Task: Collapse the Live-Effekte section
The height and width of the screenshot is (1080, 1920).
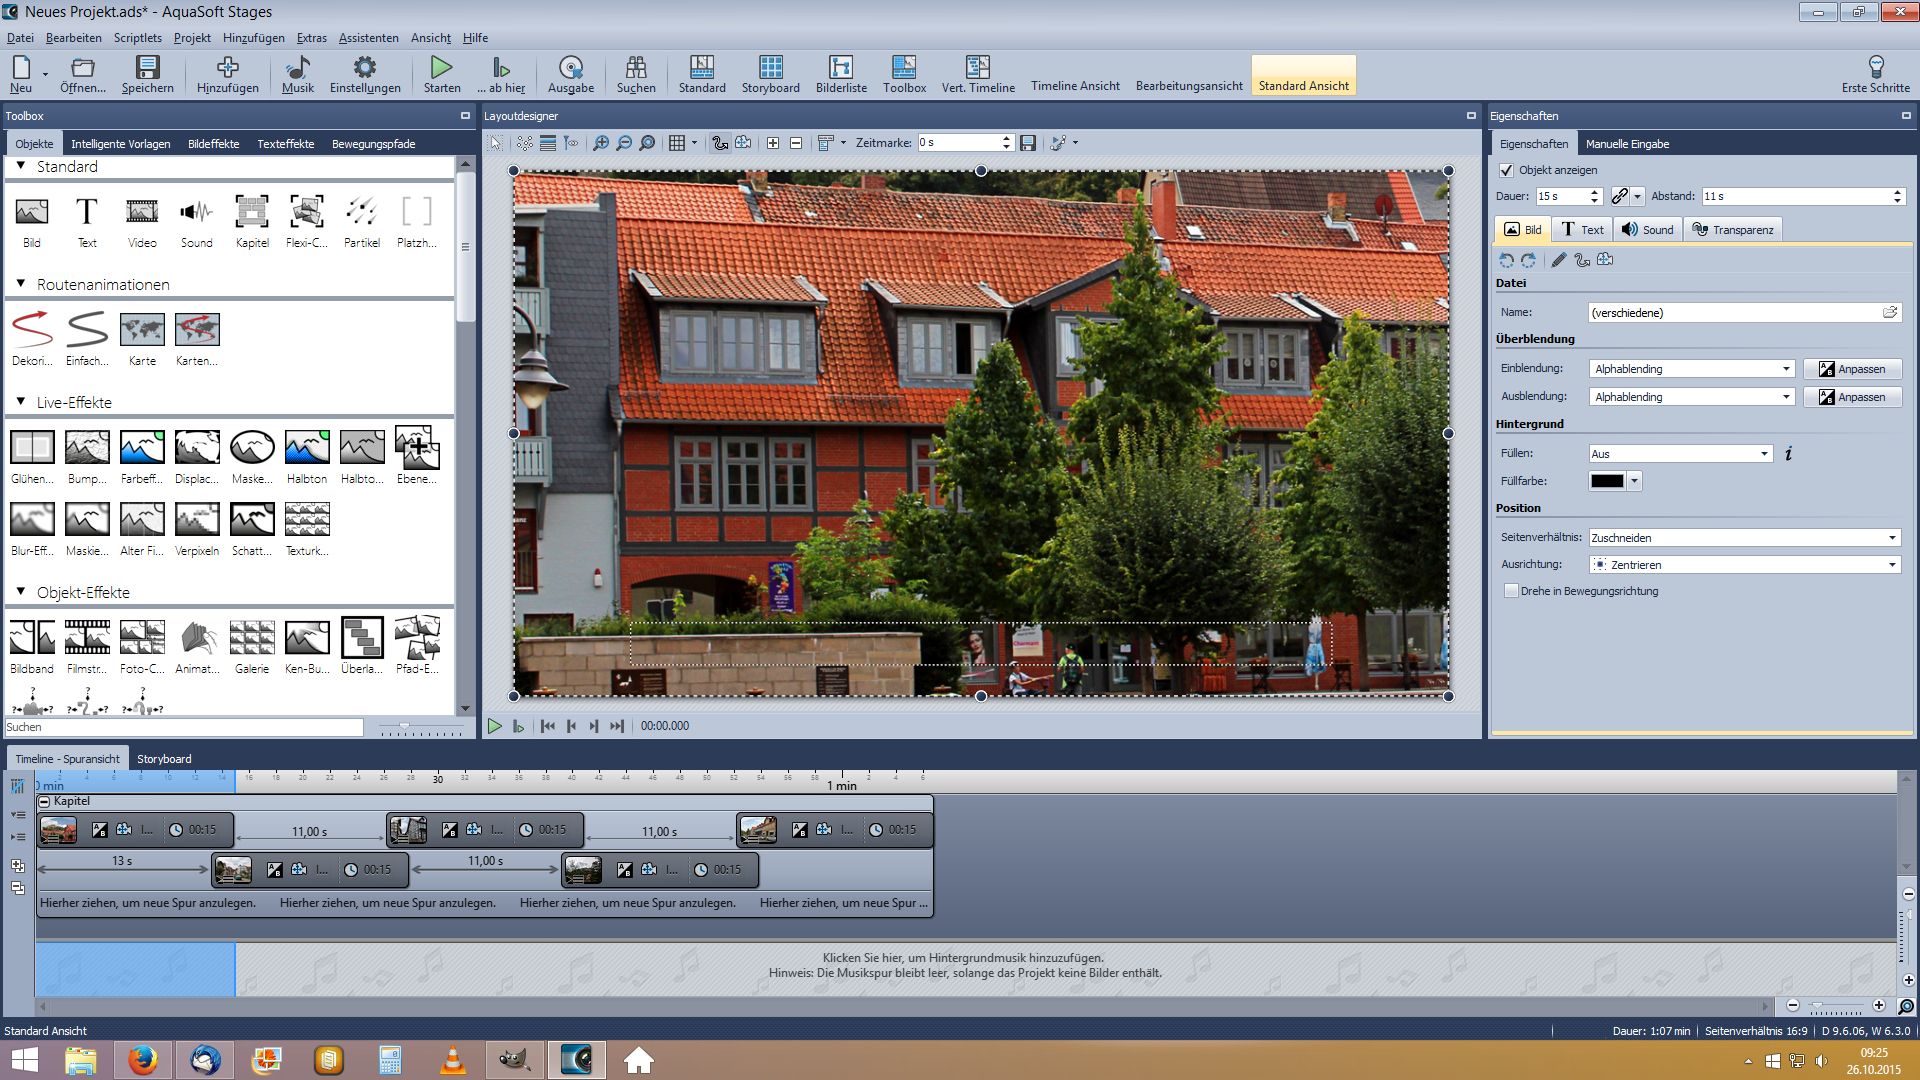Action: coord(21,402)
